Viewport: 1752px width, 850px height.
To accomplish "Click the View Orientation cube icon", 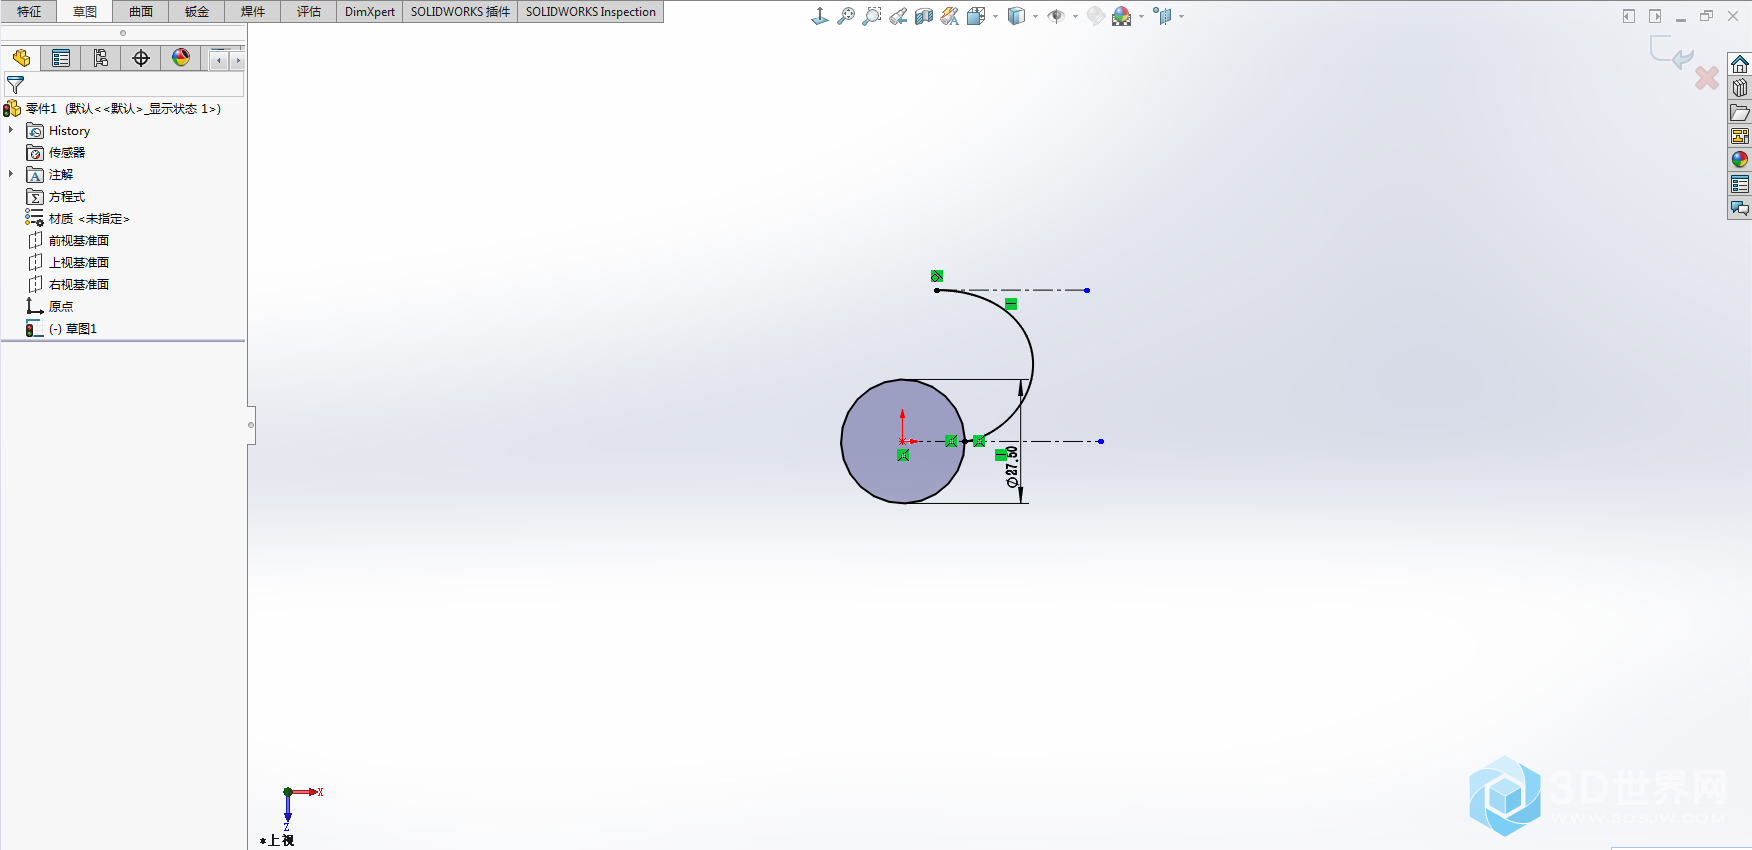I will pos(976,16).
